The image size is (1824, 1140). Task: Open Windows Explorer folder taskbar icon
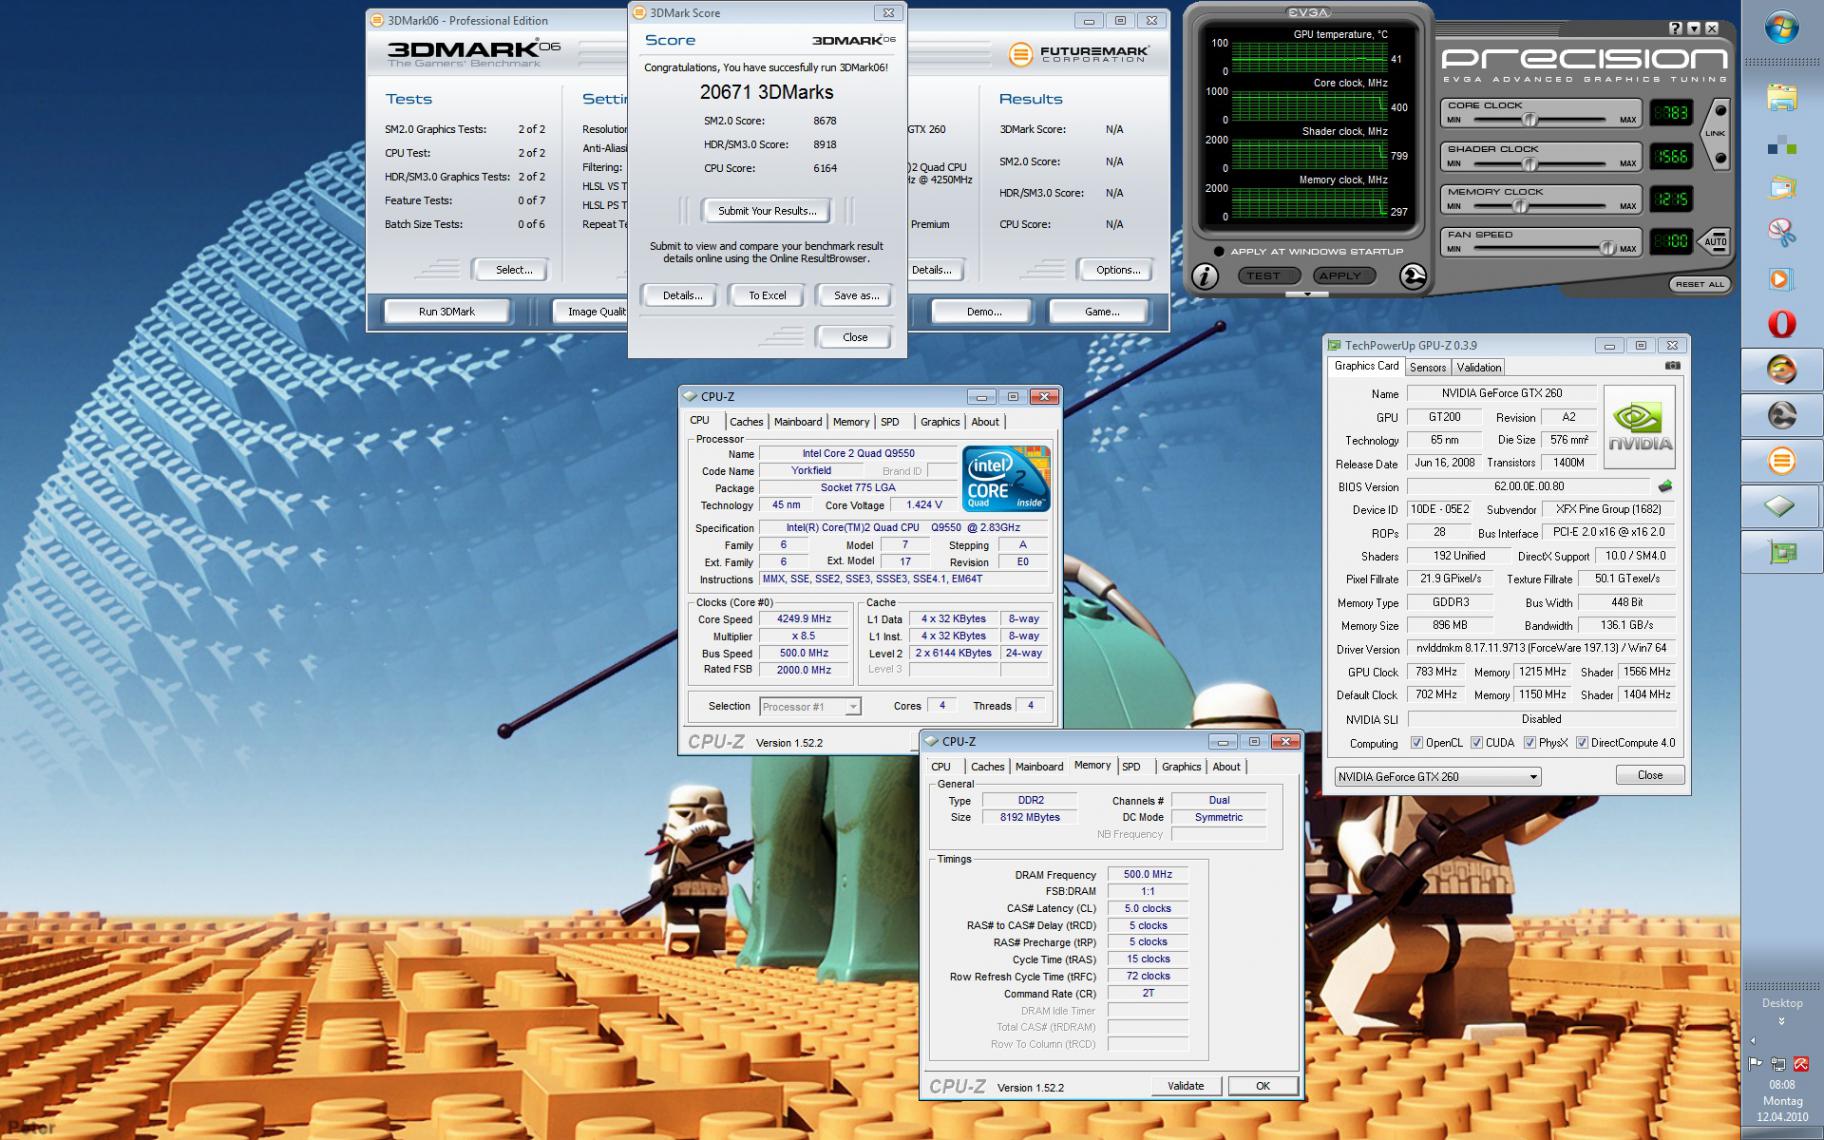(1781, 97)
